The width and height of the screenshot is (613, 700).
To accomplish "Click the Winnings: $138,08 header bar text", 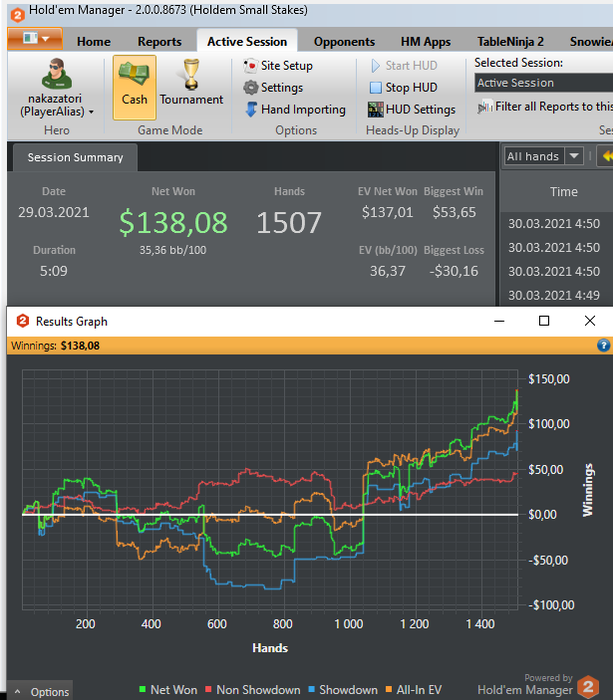I will (55, 346).
